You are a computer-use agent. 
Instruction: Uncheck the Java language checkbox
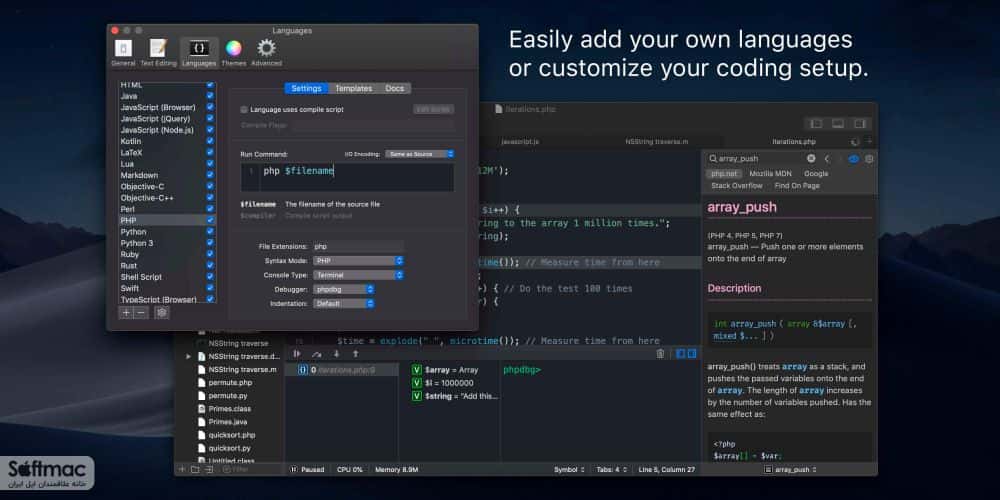tap(210, 96)
